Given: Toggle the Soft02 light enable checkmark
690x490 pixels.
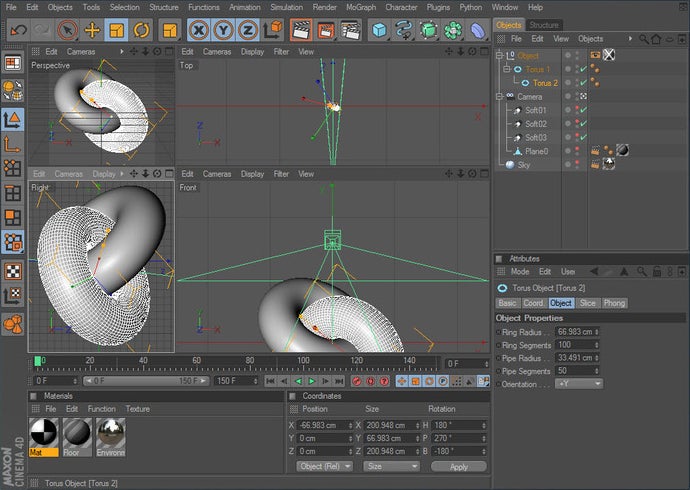Looking at the screenshot, I should tap(581, 124).
